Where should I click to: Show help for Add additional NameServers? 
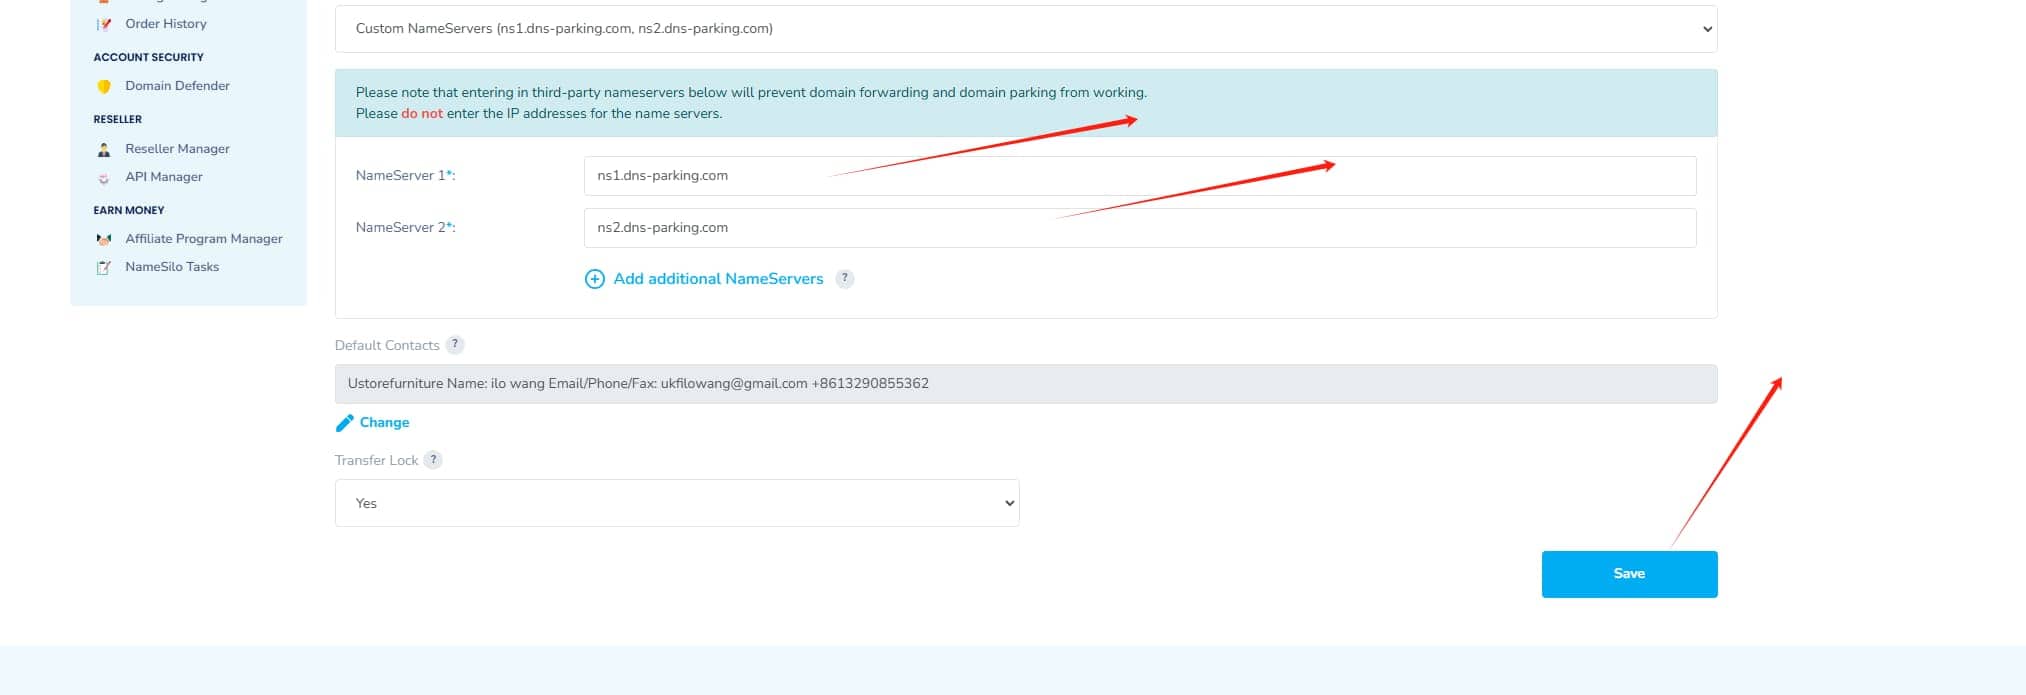pos(845,279)
